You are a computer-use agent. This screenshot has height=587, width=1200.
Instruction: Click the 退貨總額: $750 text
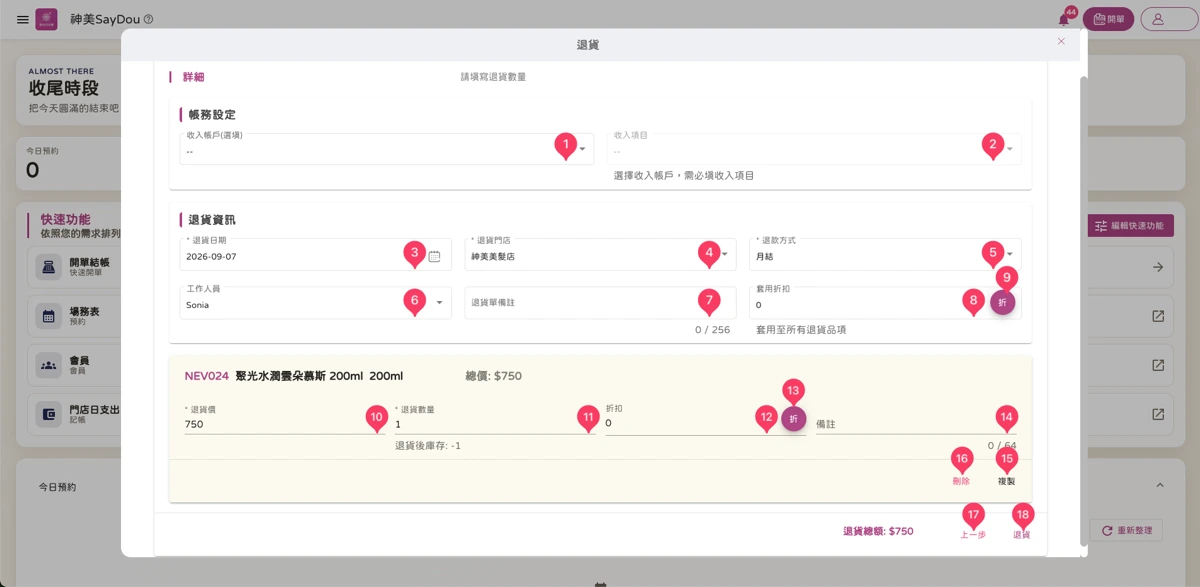pyautogui.click(x=878, y=532)
